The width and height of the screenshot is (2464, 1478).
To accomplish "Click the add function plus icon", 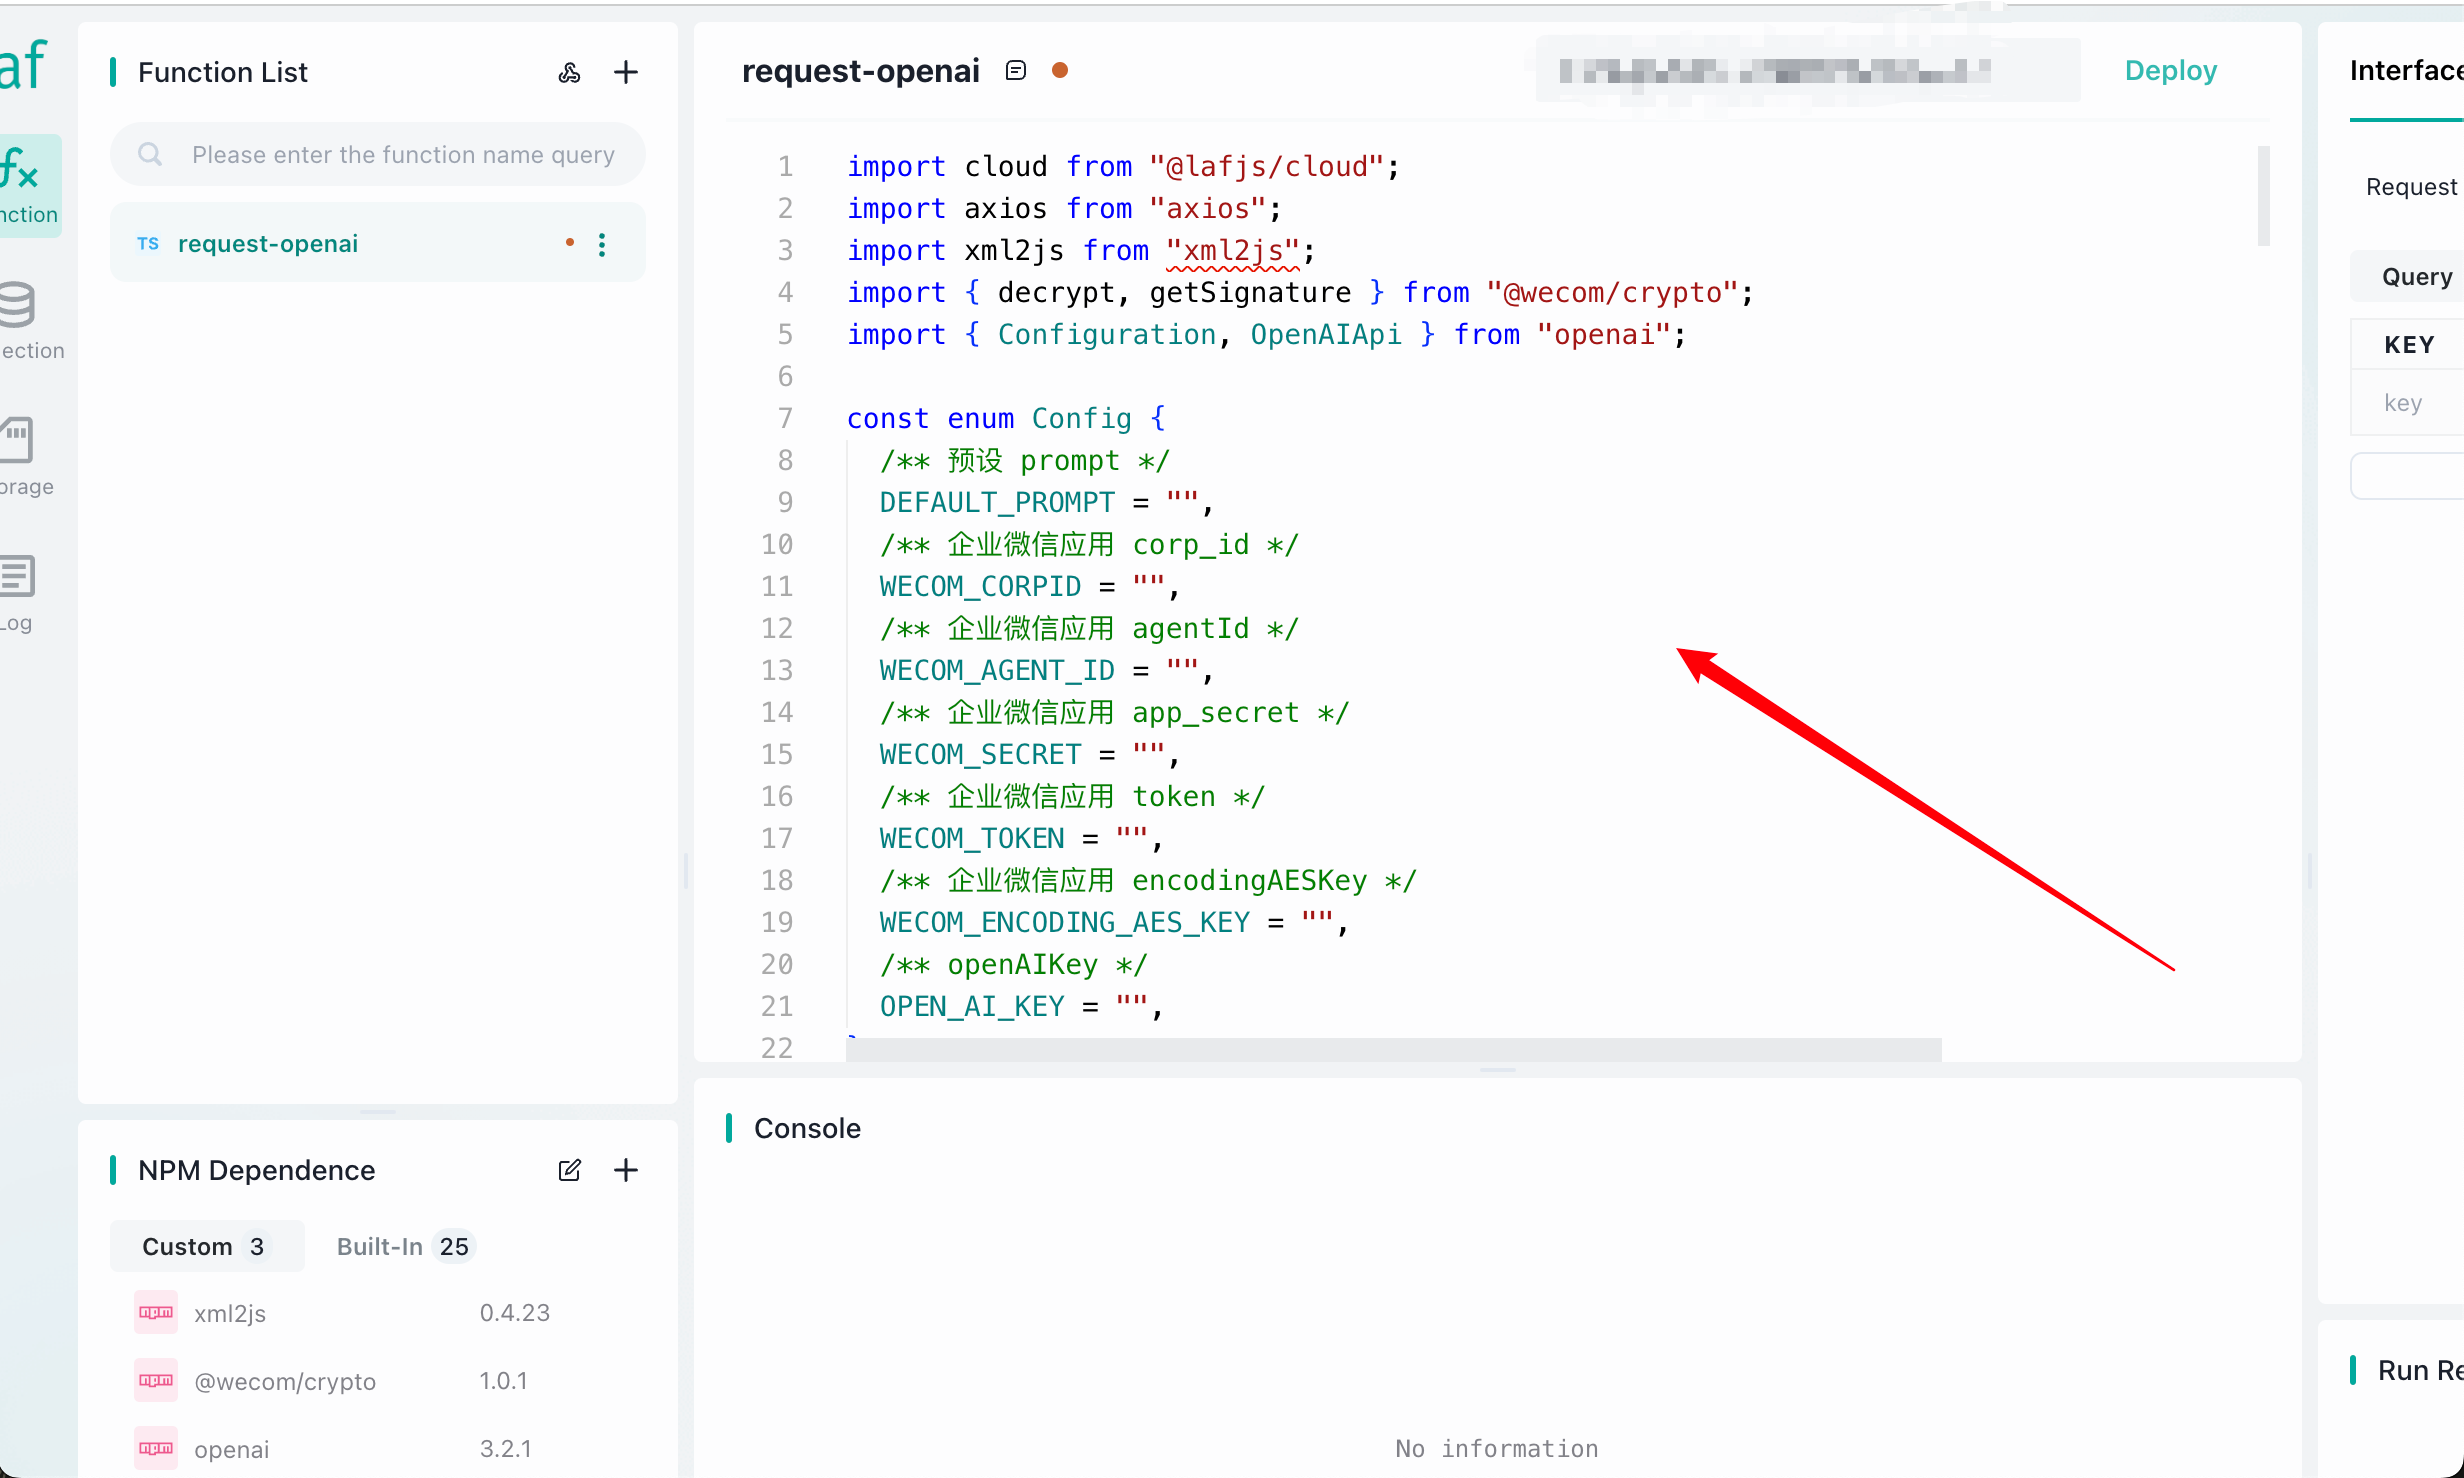I will [x=626, y=72].
